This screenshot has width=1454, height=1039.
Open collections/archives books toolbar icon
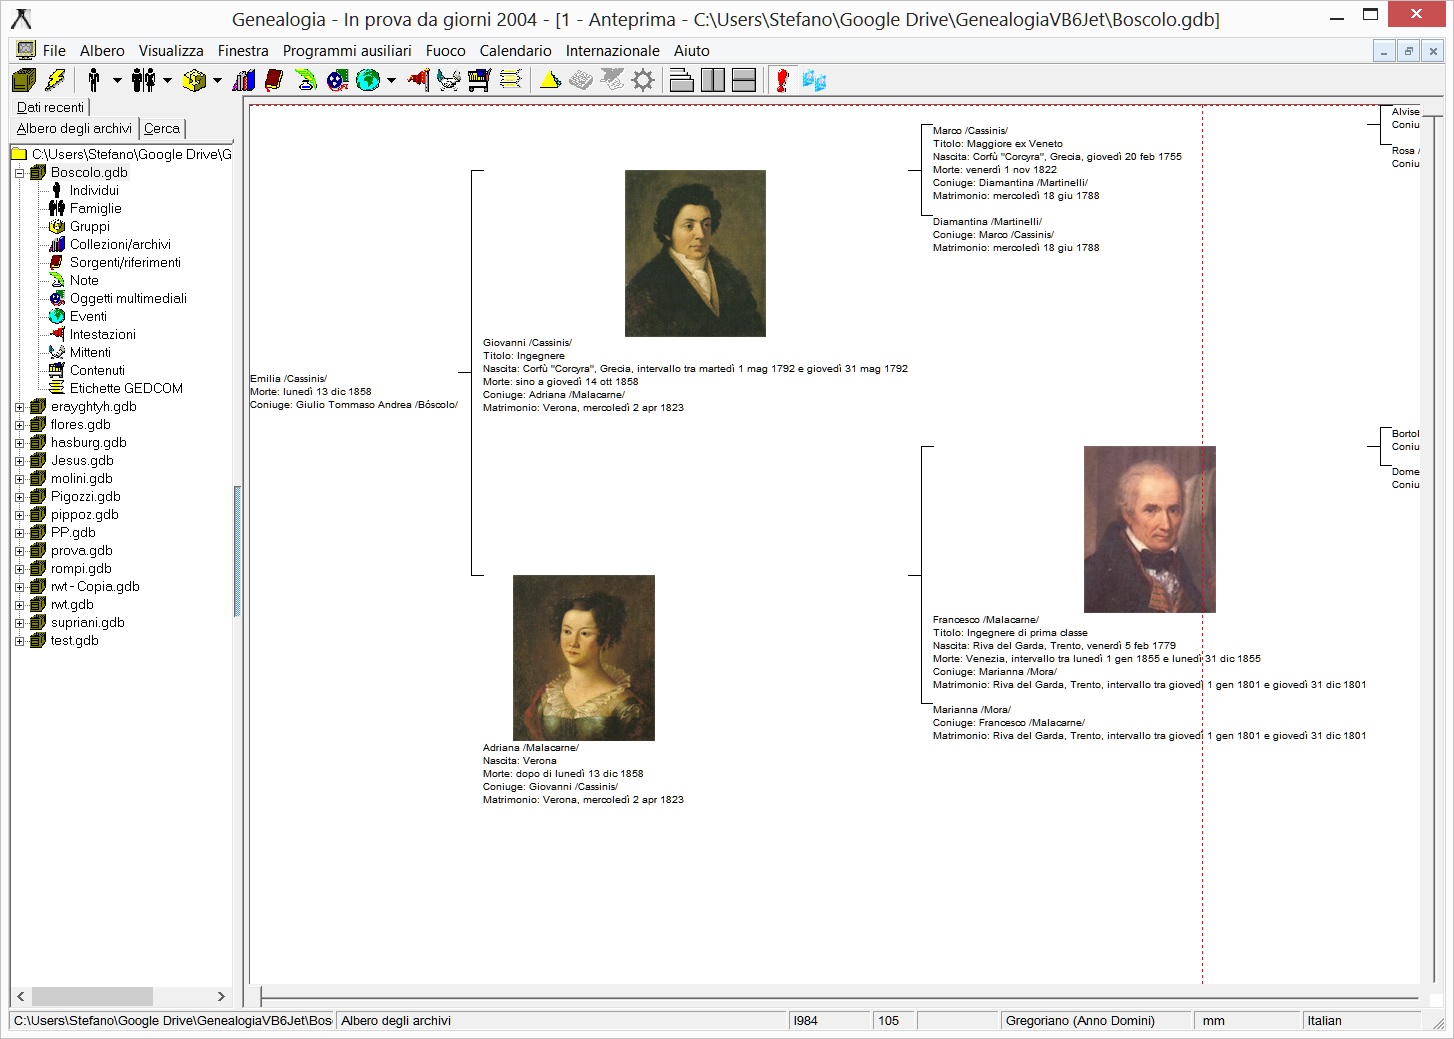pos(244,80)
